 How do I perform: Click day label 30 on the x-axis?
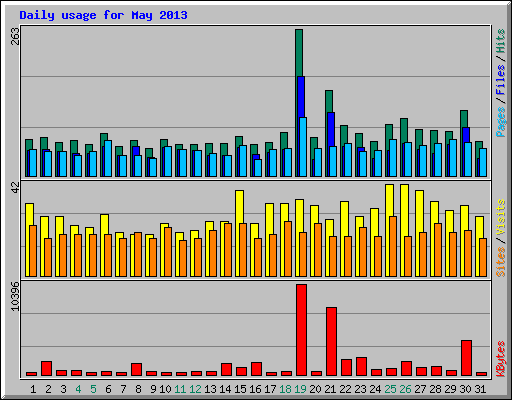click(x=465, y=389)
